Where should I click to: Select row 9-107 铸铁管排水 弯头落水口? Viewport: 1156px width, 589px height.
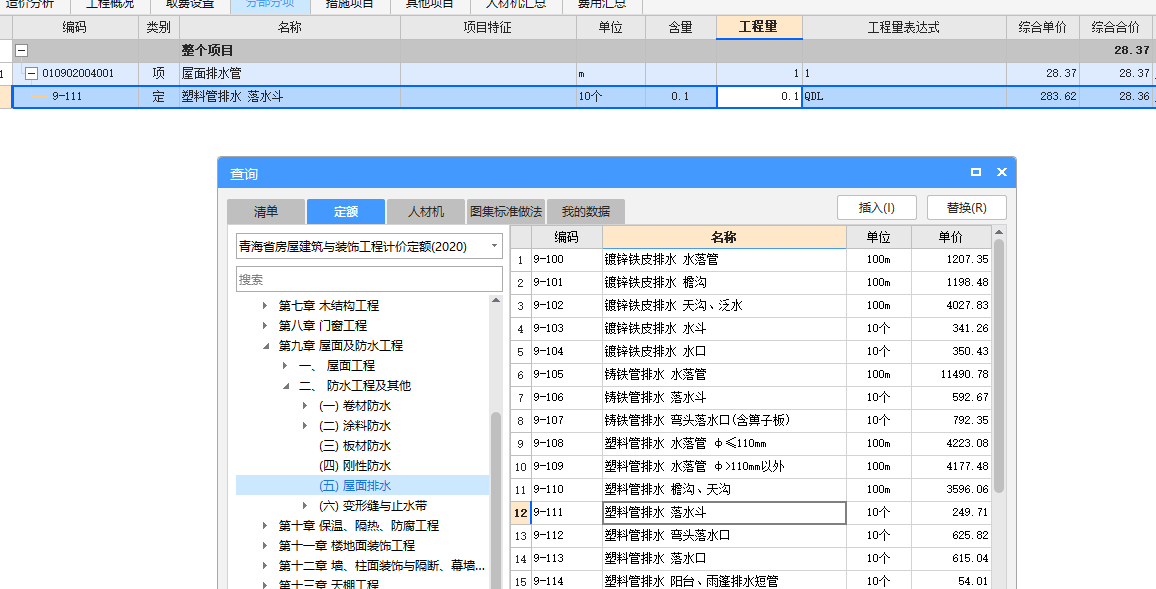[x=751, y=420]
